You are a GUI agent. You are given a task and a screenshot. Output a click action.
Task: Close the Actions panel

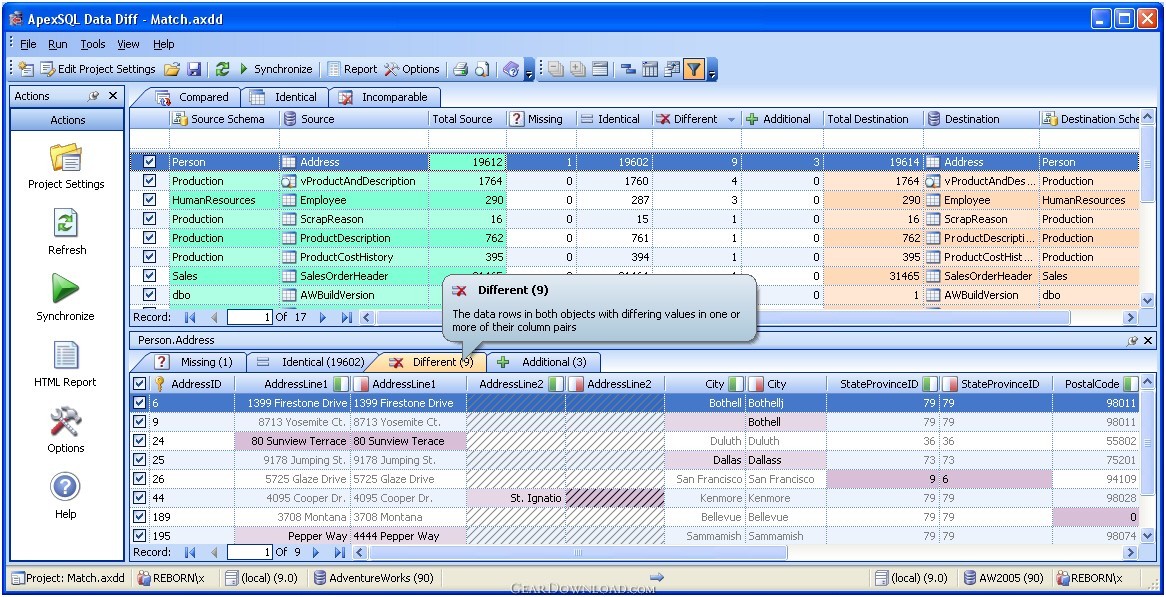click(x=113, y=96)
